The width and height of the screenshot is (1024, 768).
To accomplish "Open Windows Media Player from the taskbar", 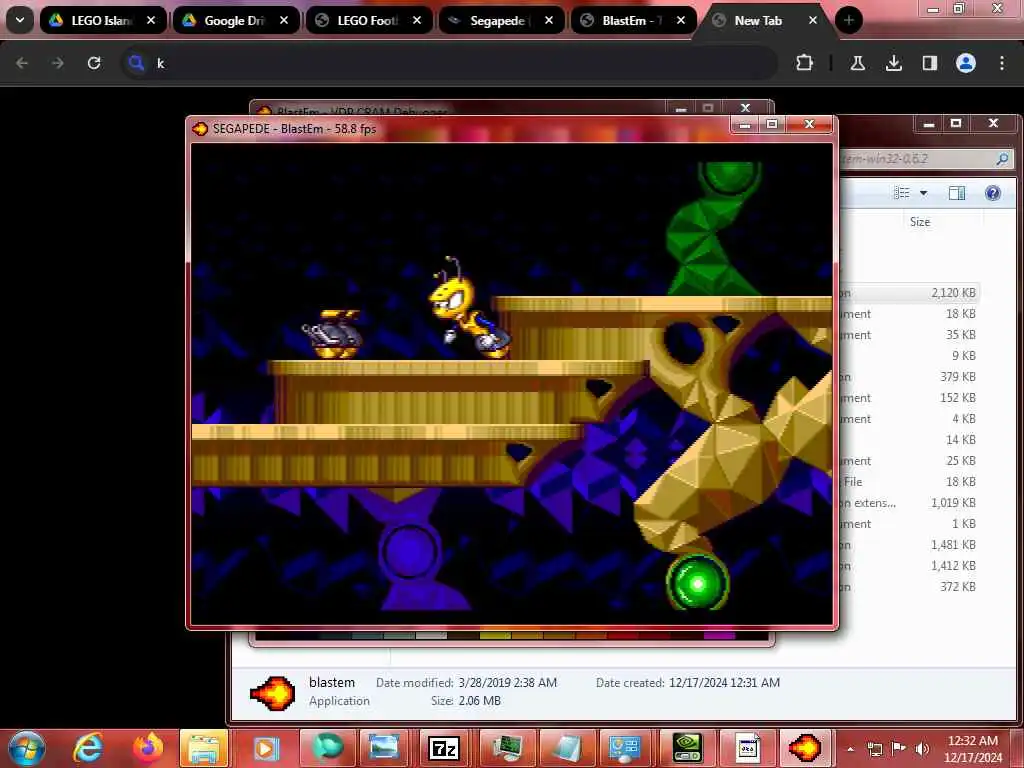I will 265,748.
